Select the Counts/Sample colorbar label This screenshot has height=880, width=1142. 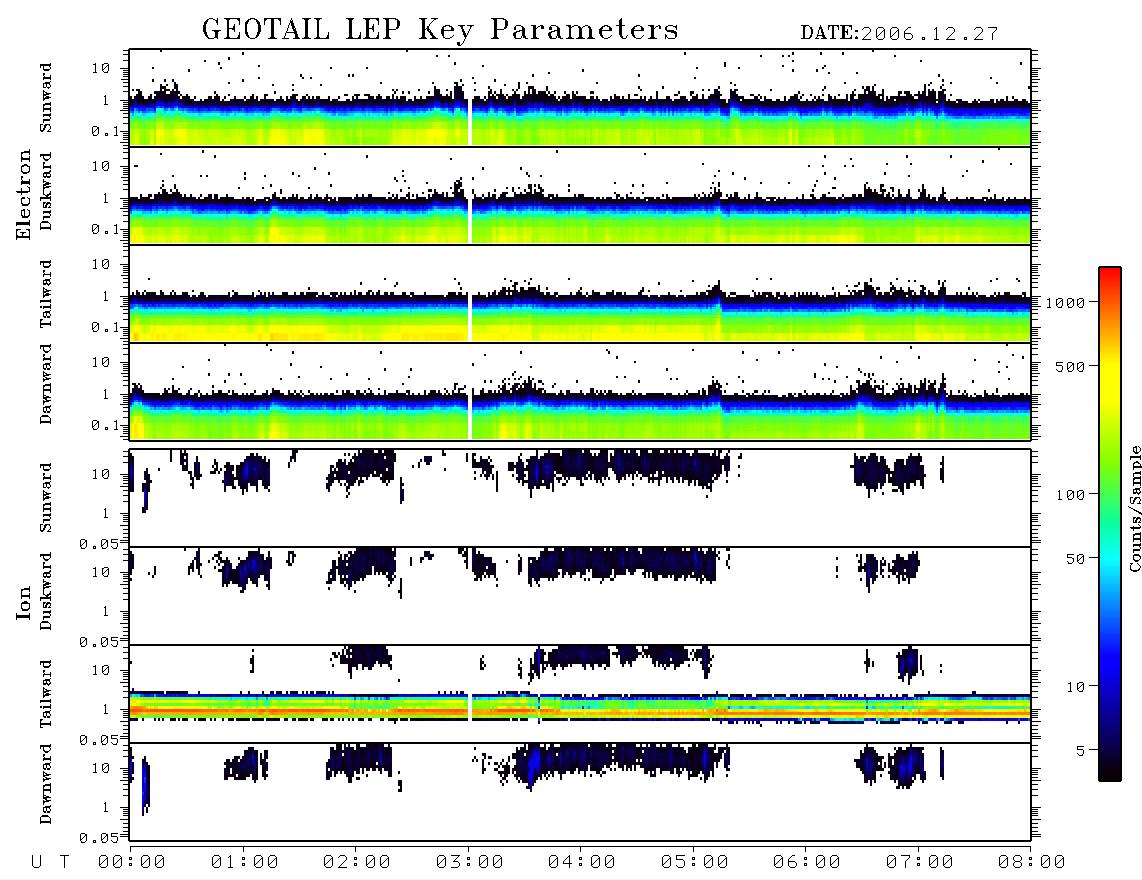coord(1134,509)
